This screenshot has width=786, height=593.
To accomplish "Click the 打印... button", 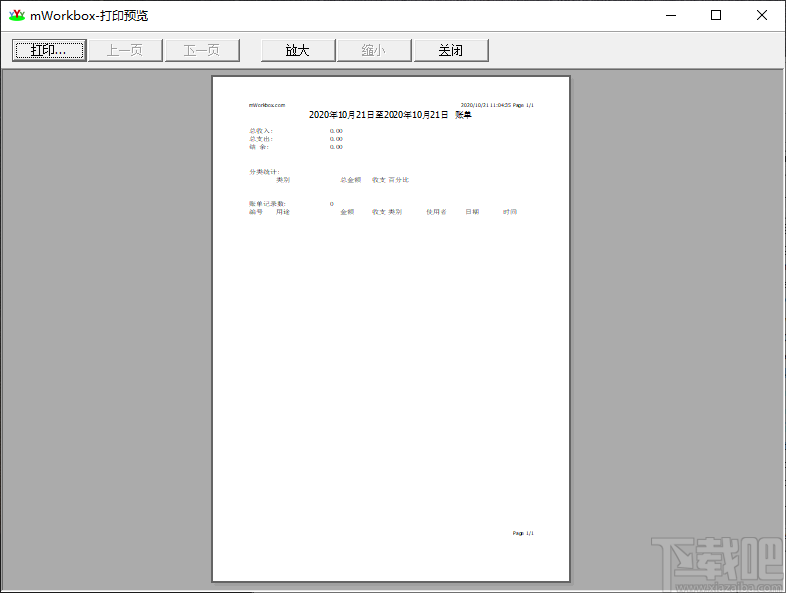I will 49,50.
